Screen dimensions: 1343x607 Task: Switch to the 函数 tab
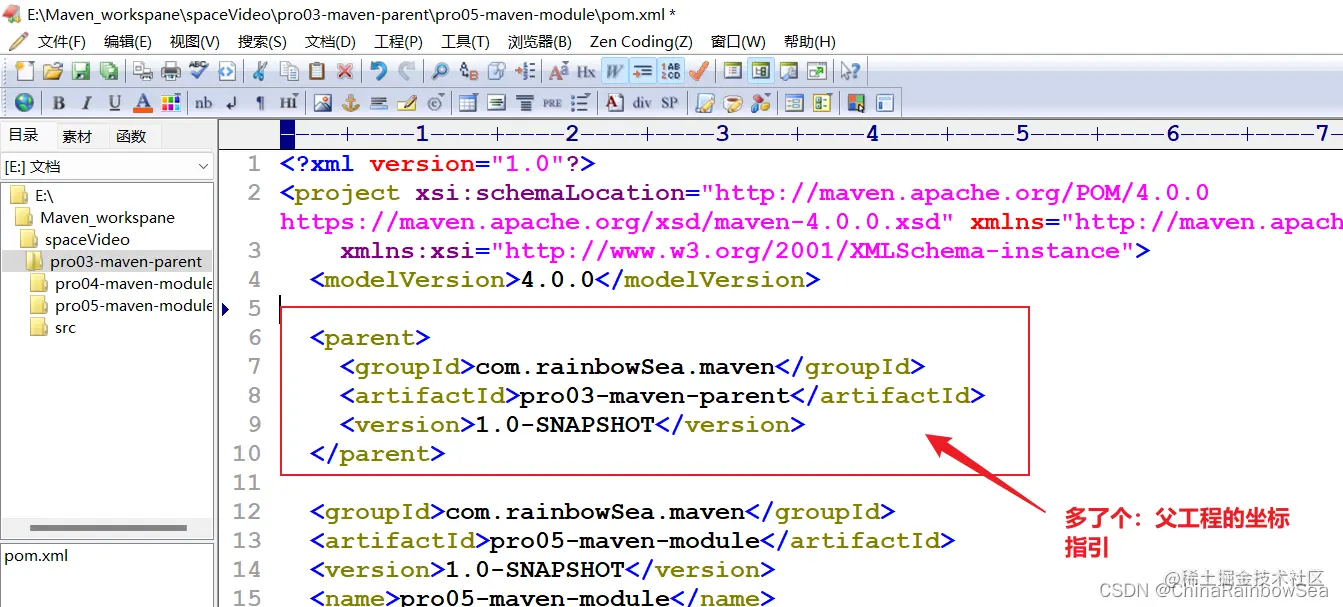click(x=131, y=136)
